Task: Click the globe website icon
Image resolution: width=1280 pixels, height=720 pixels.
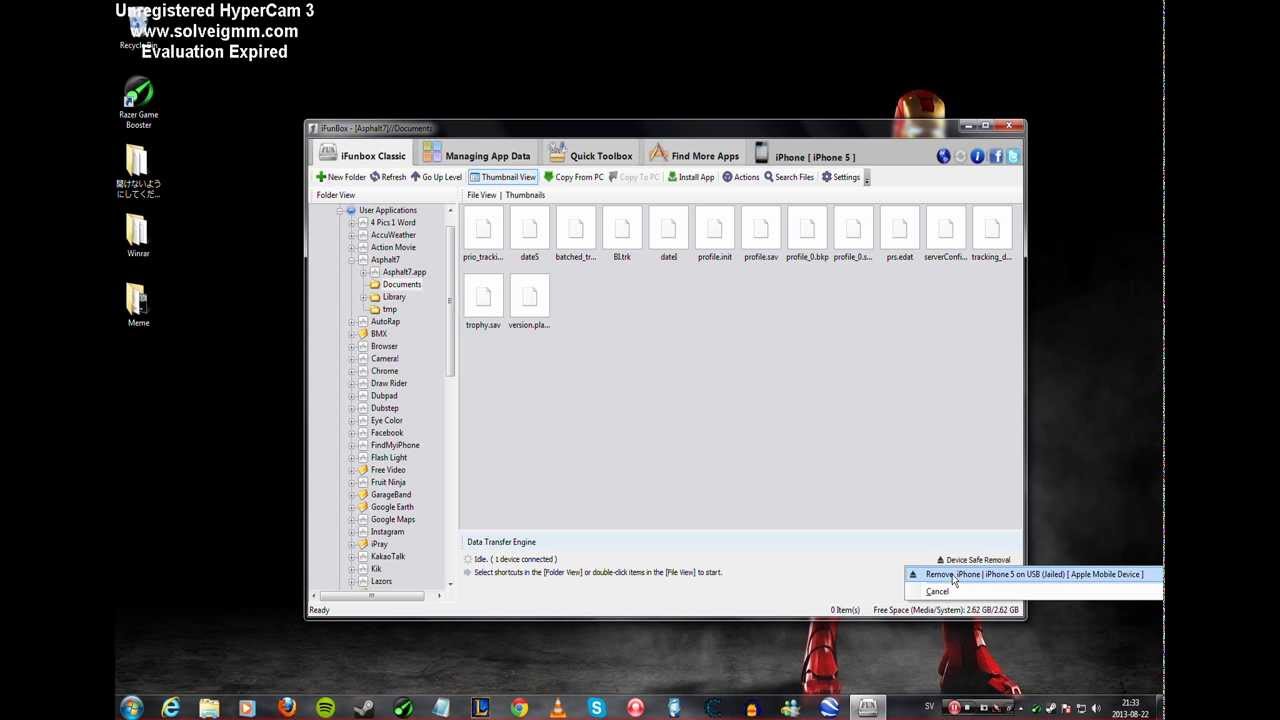Action: coord(943,156)
